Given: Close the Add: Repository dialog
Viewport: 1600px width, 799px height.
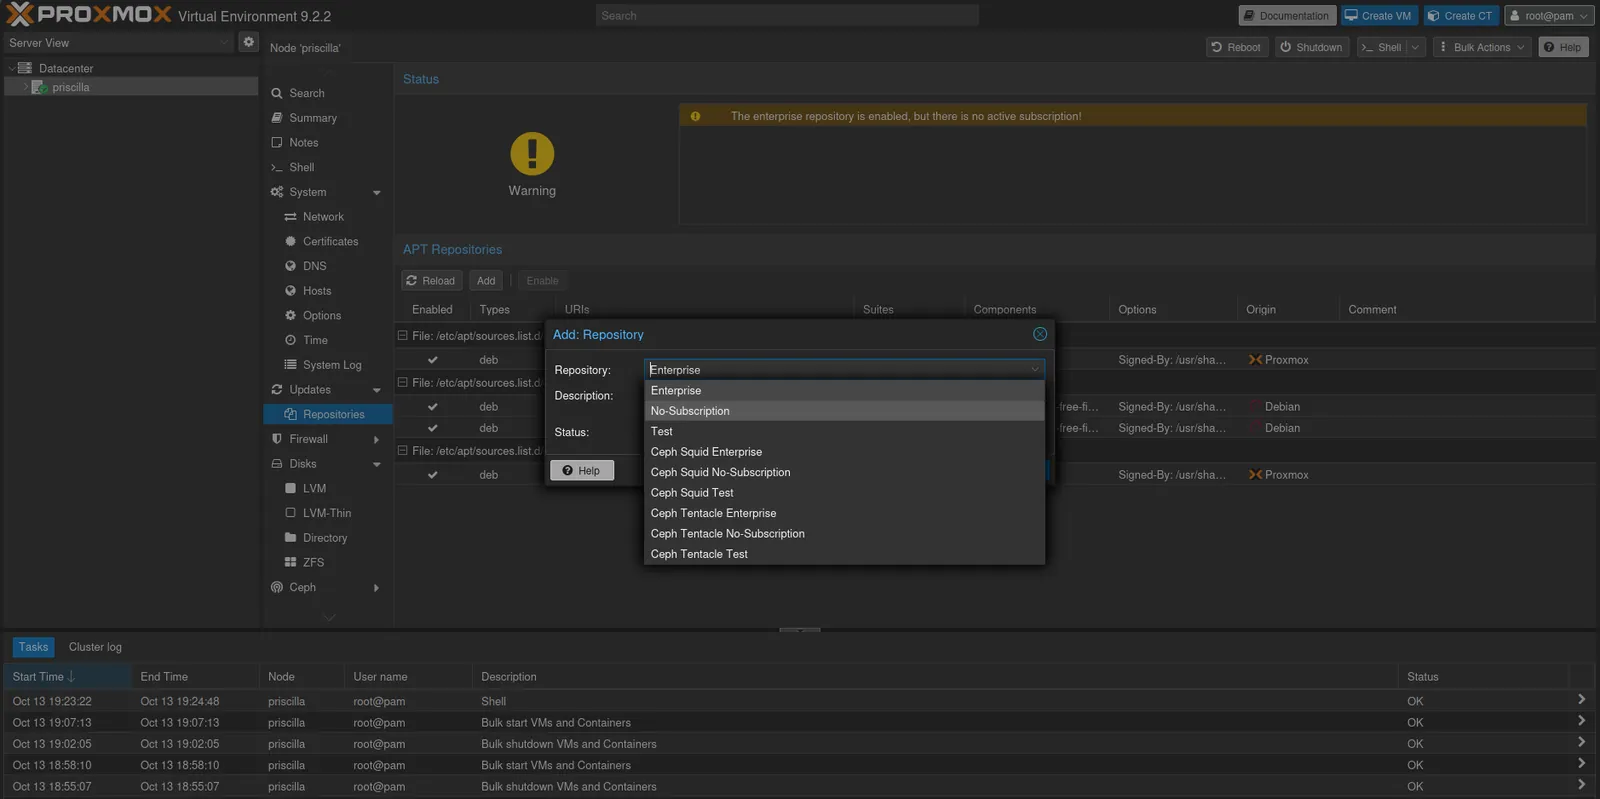Looking at the screenshot, I should pos(1040,334).
